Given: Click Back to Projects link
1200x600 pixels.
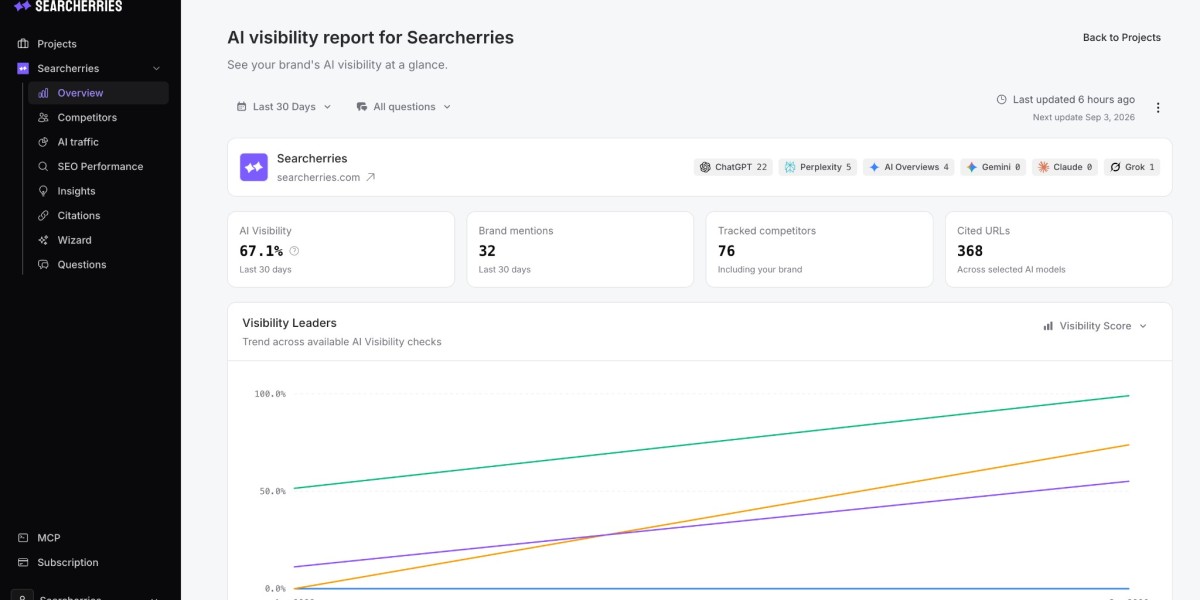Looking at the screenshot, I should 1122,38.
